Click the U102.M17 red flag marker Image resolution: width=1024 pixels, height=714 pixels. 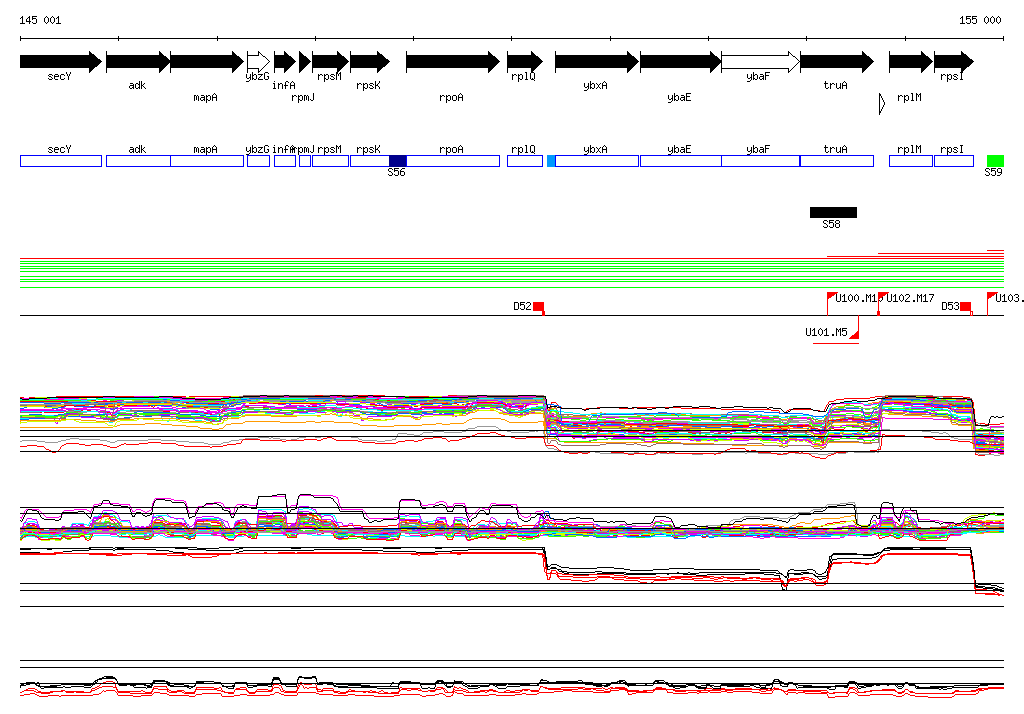click(x=882, y=297)
